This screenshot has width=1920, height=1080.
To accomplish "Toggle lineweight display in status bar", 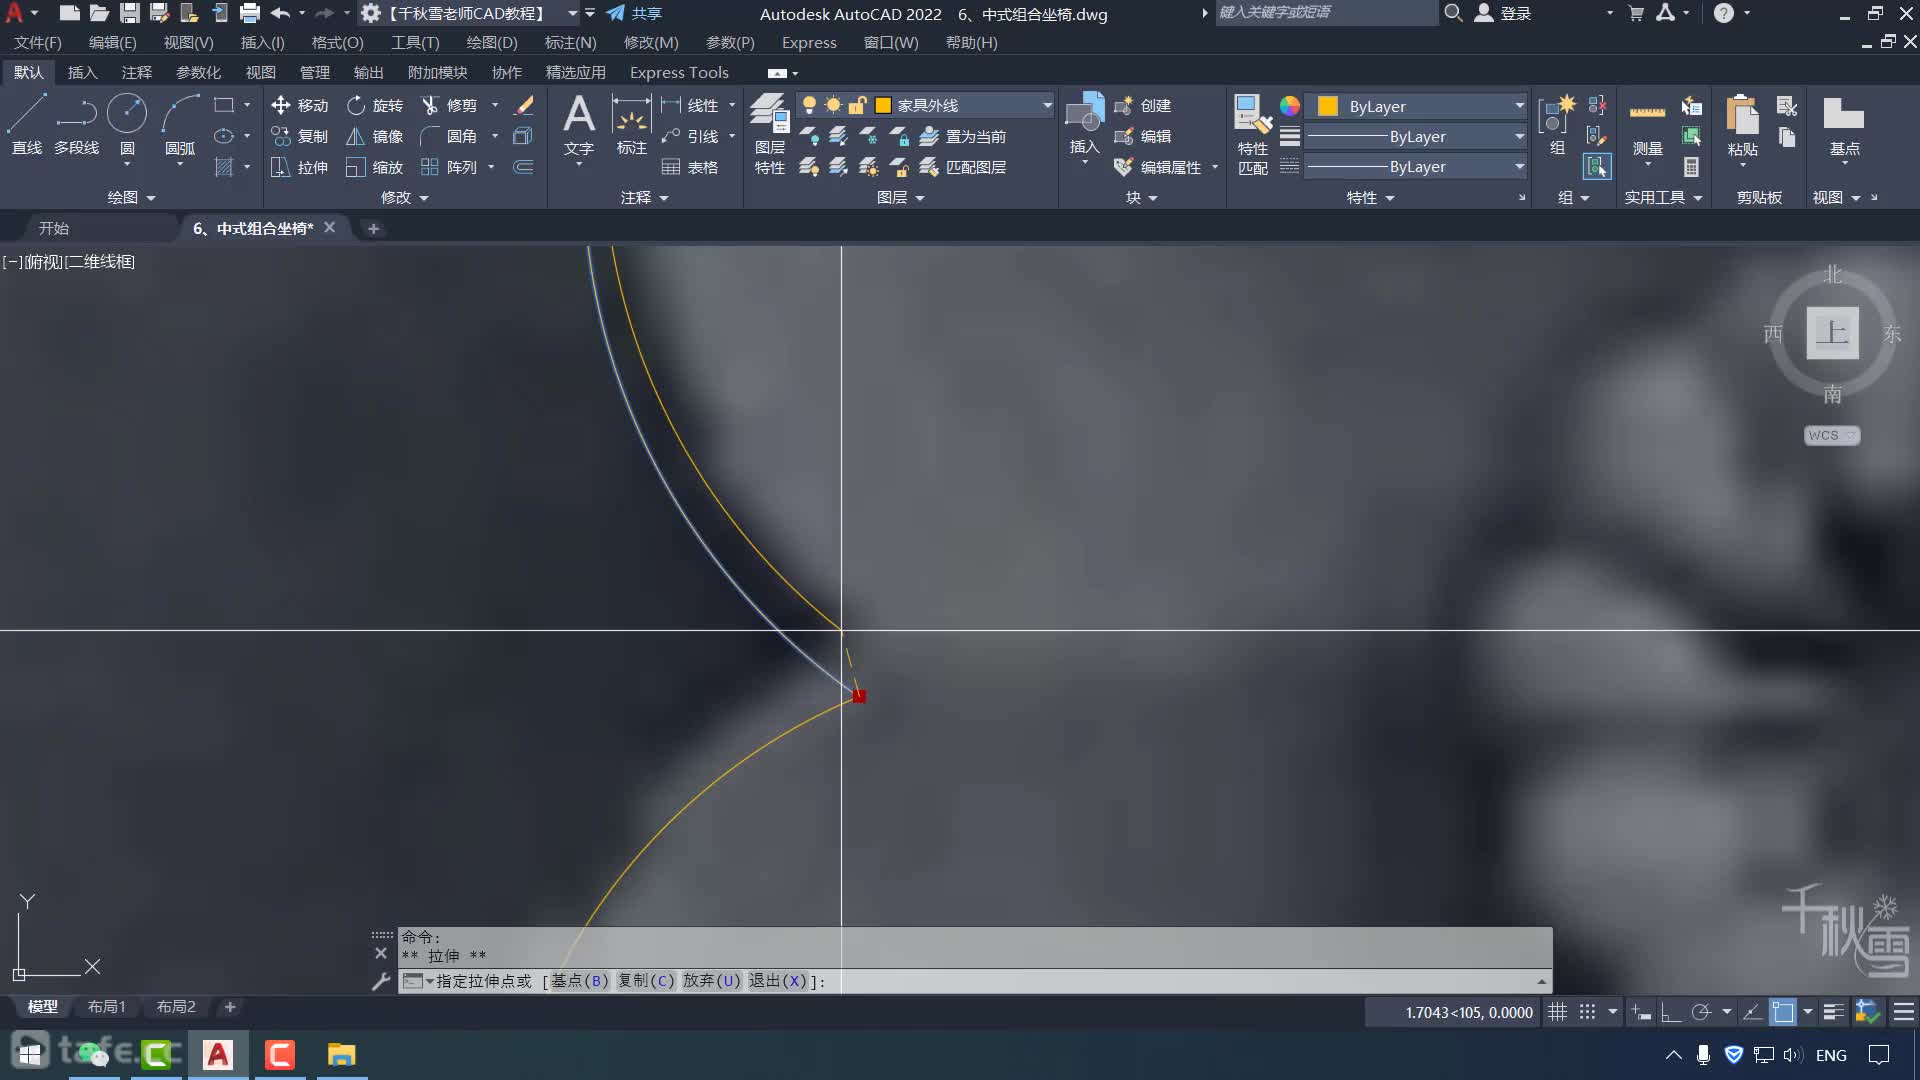I will 1833,1012.
